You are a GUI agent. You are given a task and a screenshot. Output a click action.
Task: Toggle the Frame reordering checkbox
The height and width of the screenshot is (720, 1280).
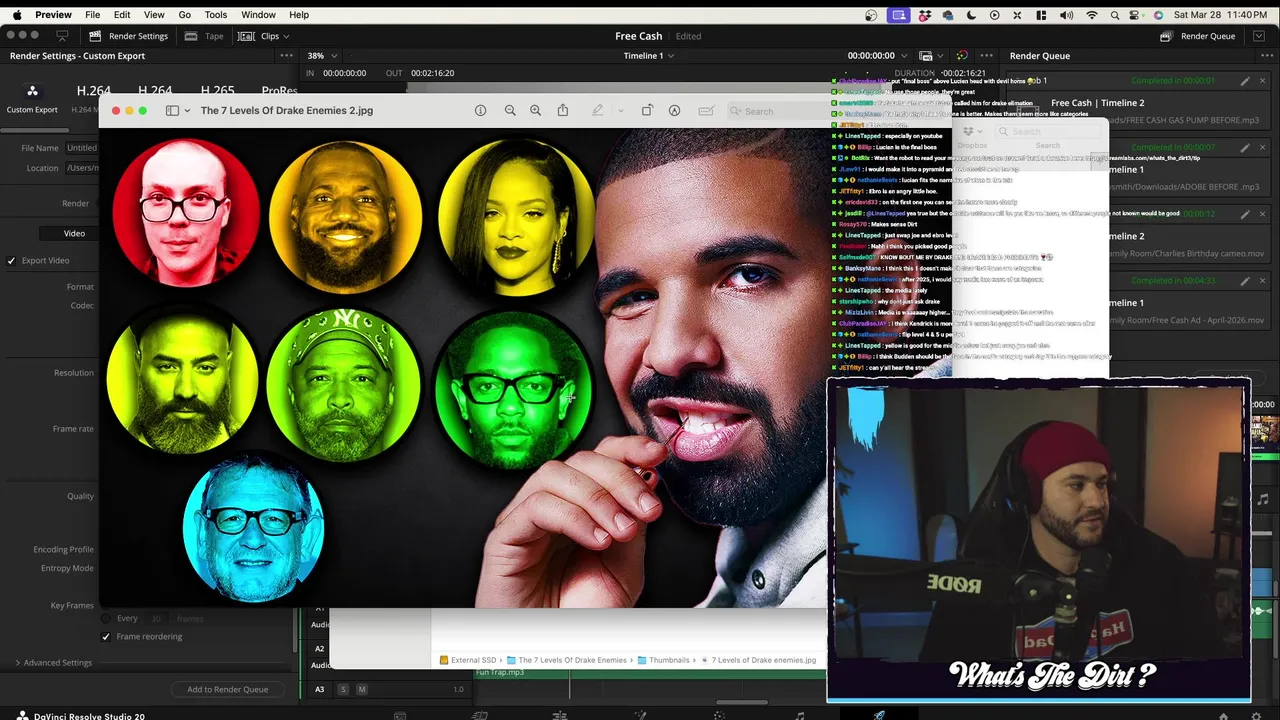tap(106, 637)
